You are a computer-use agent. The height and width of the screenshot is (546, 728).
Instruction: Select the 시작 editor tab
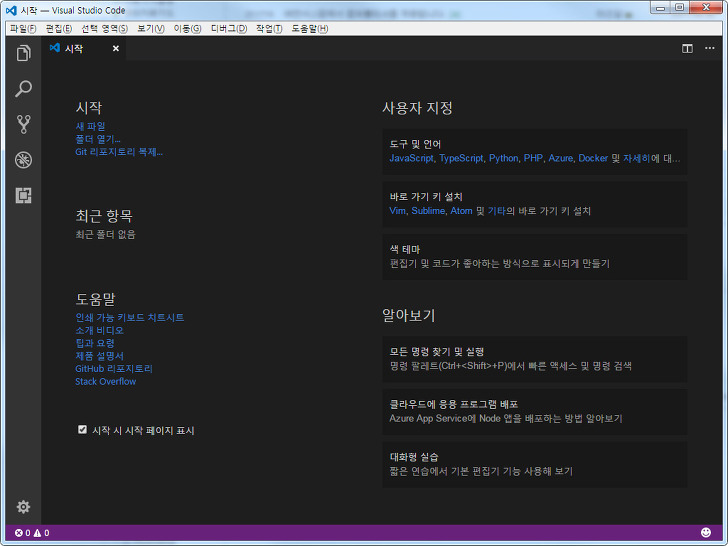[x=84, y=48]
